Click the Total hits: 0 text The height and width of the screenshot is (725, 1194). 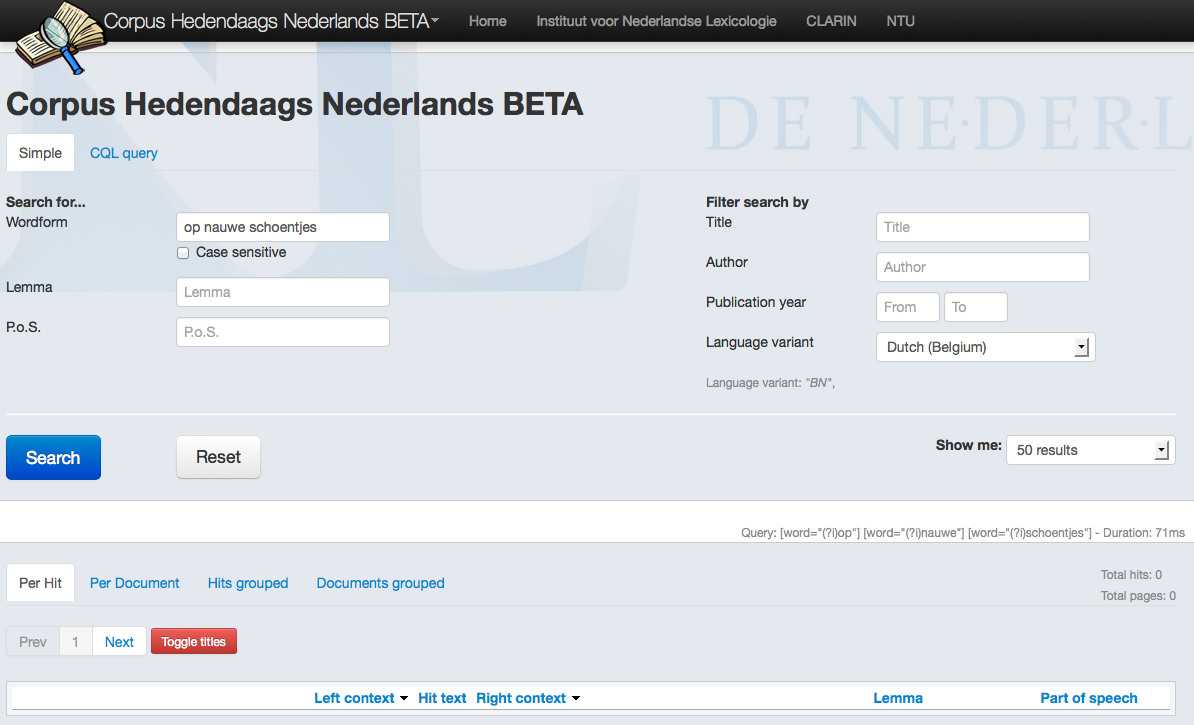1131,575
